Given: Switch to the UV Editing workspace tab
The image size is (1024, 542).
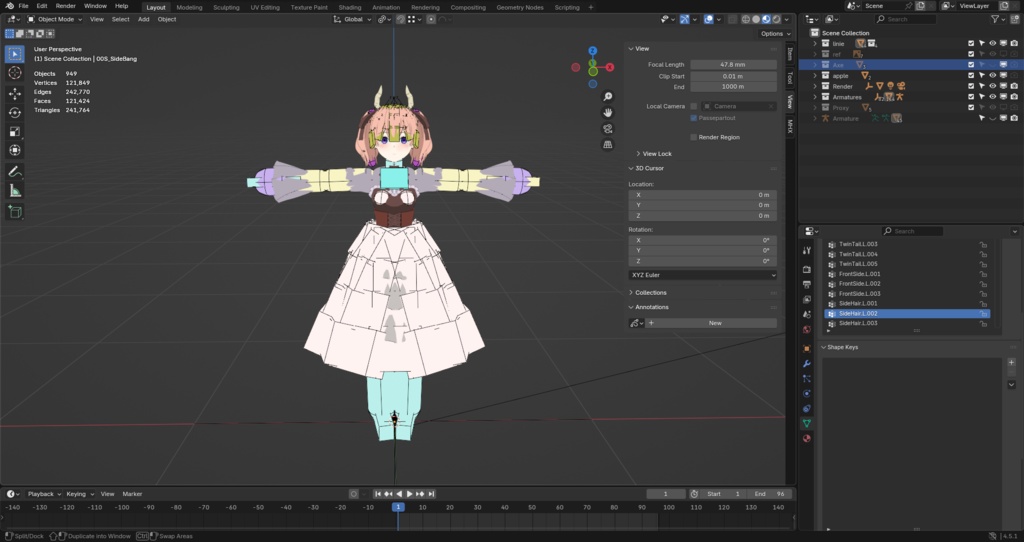Looking at the screenshot, I should point(264,7).
